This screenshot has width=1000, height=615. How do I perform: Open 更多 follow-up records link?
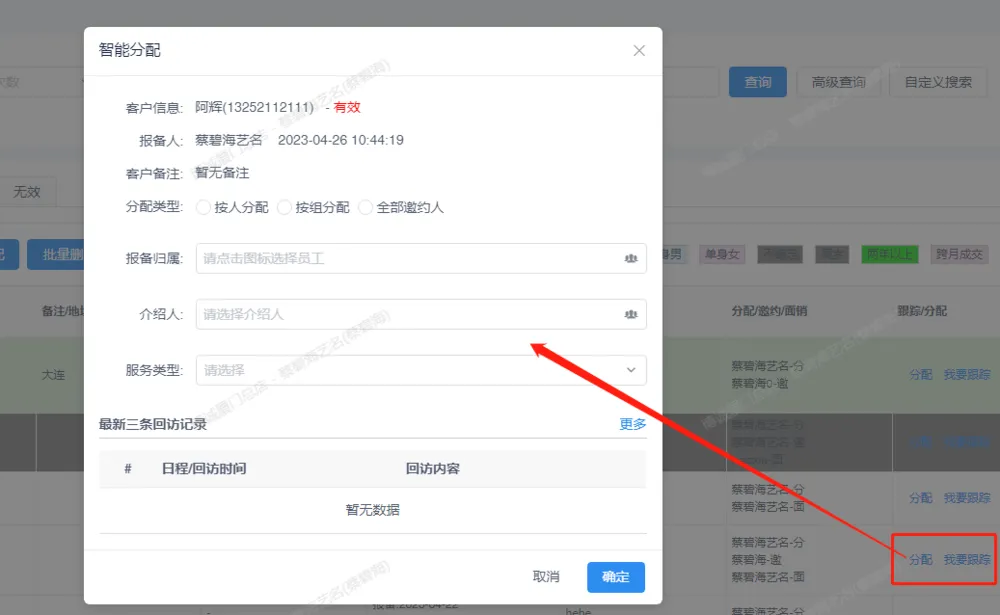tap(632, 424)
